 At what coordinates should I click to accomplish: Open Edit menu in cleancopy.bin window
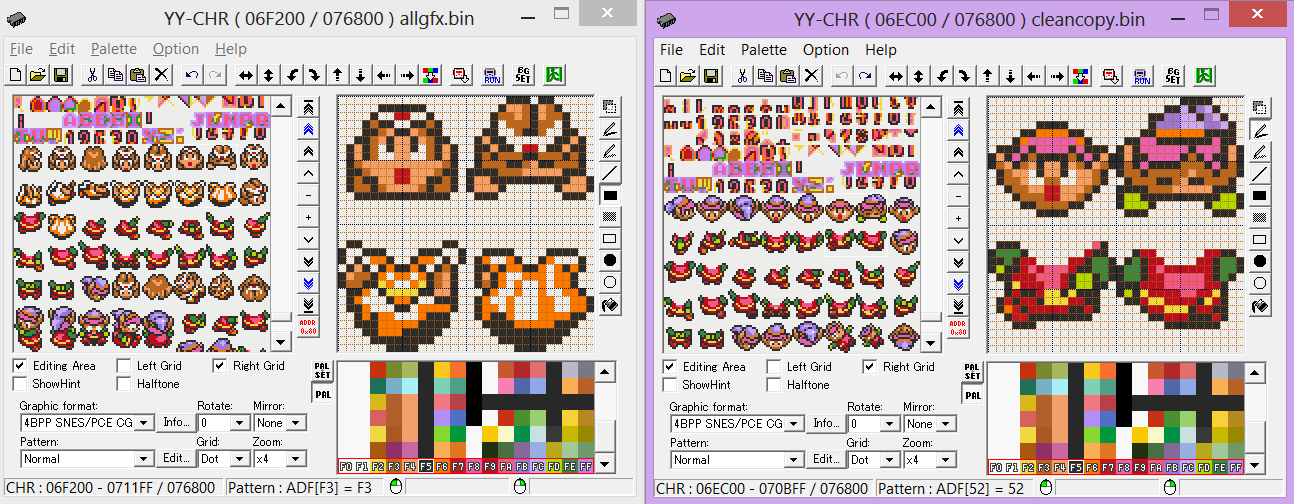point(712,49)
